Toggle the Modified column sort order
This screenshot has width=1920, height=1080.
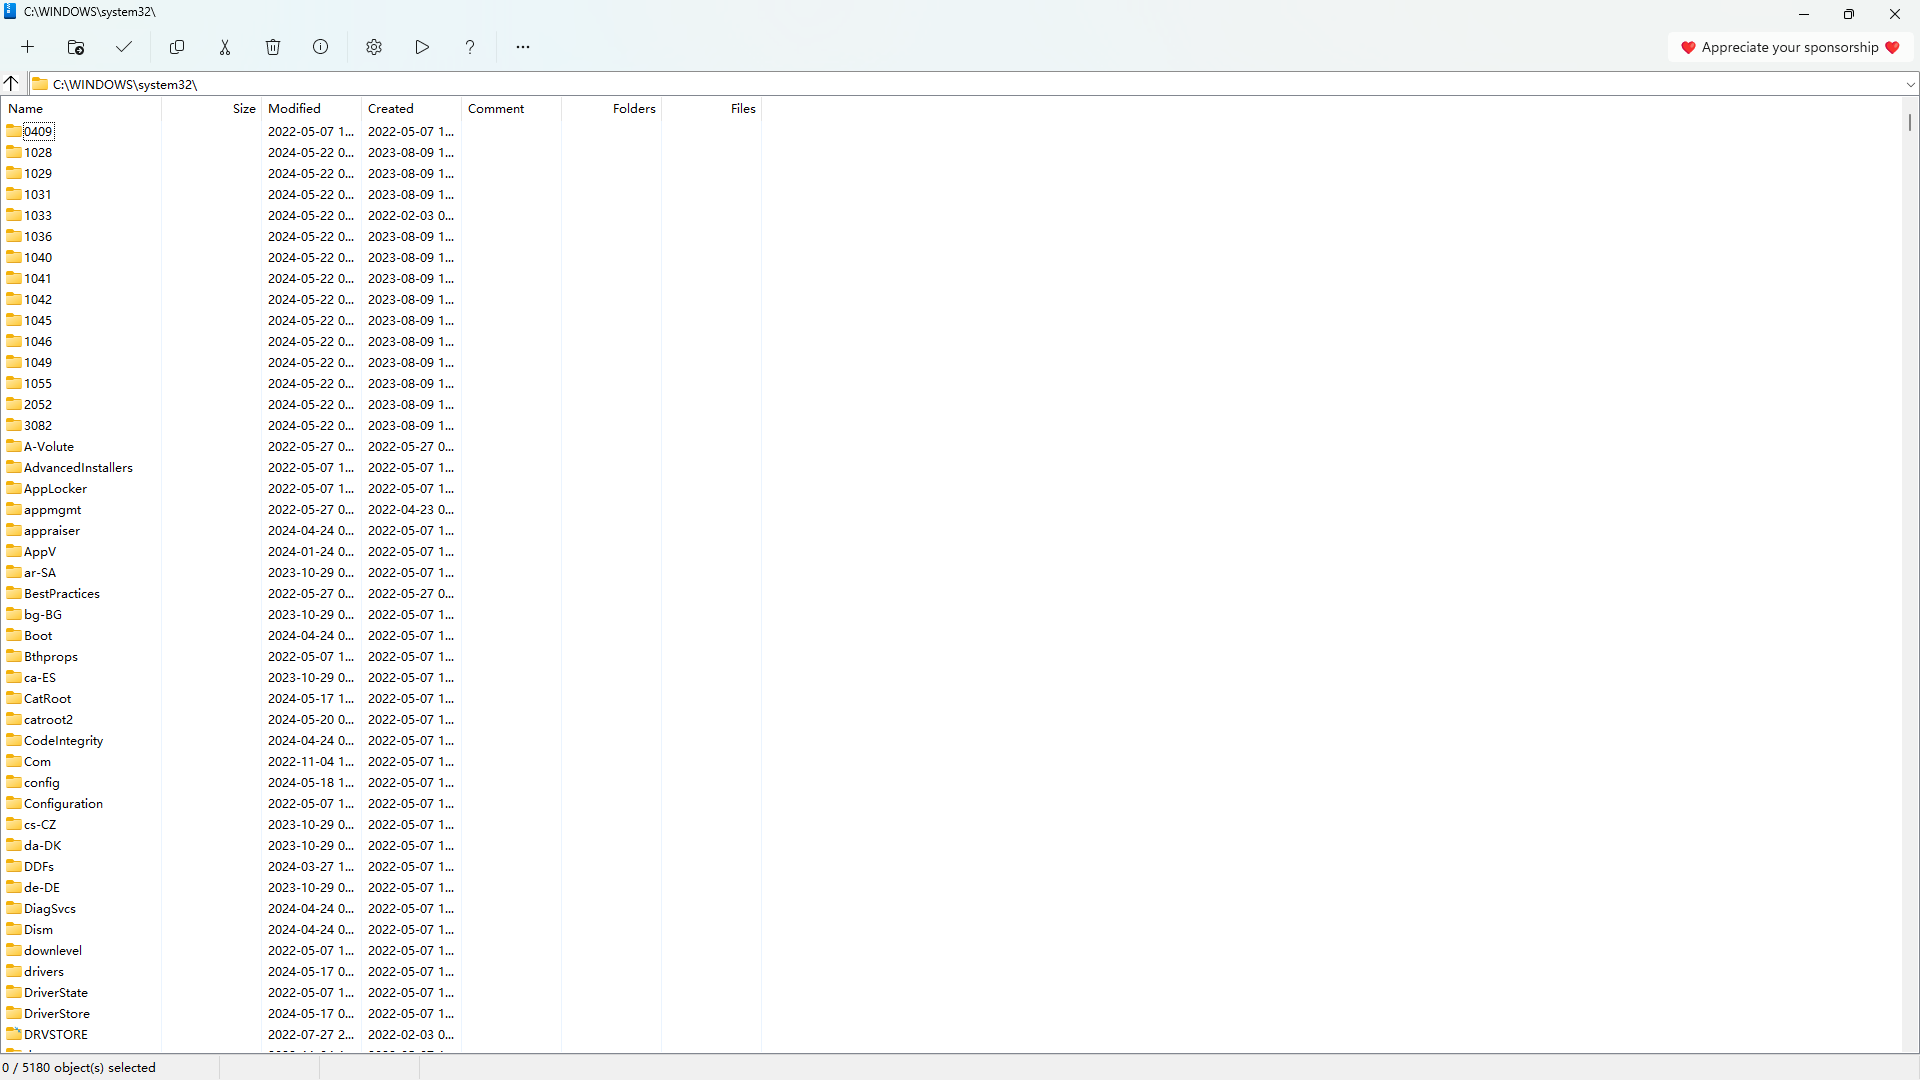(293, 108)
